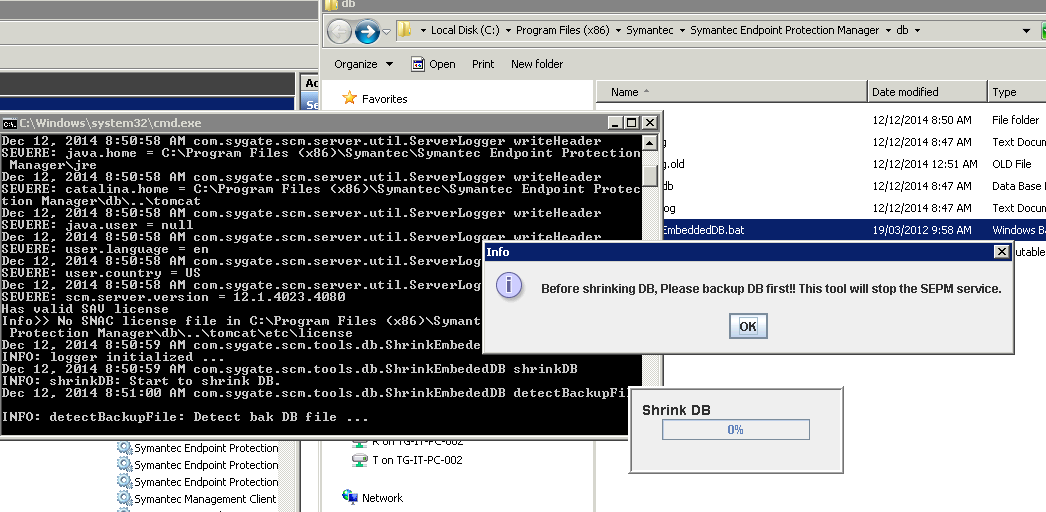The width and height of the screenshot is (1046, 512).
Task: Expand arrow after Symantec Endpoint Protection Manager breadcrumb
Action: (x=888, y=31)
